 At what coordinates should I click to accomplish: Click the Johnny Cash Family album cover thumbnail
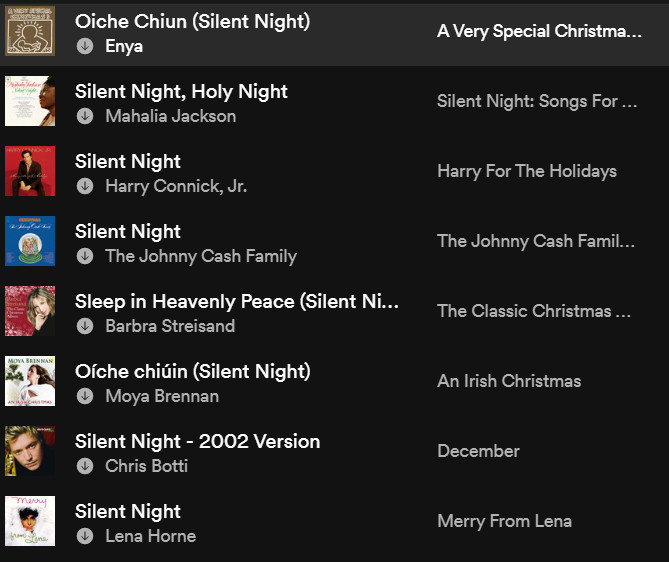tap(30, 241)
